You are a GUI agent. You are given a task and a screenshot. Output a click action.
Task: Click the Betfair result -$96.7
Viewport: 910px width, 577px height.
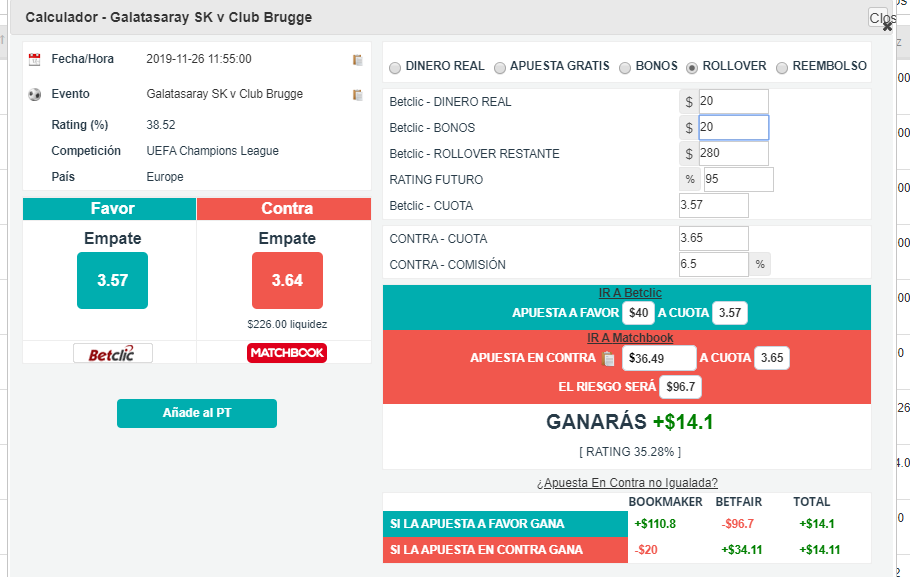click(738, 524)
